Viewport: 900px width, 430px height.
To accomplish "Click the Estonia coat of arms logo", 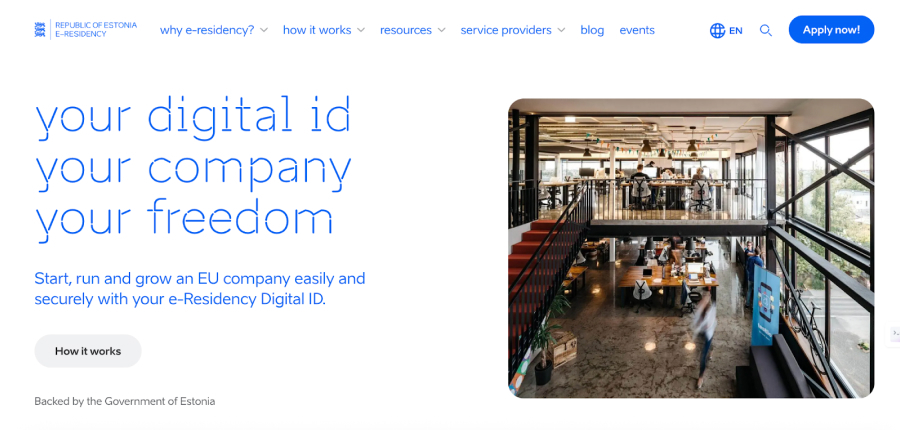I will coord(40,30).
